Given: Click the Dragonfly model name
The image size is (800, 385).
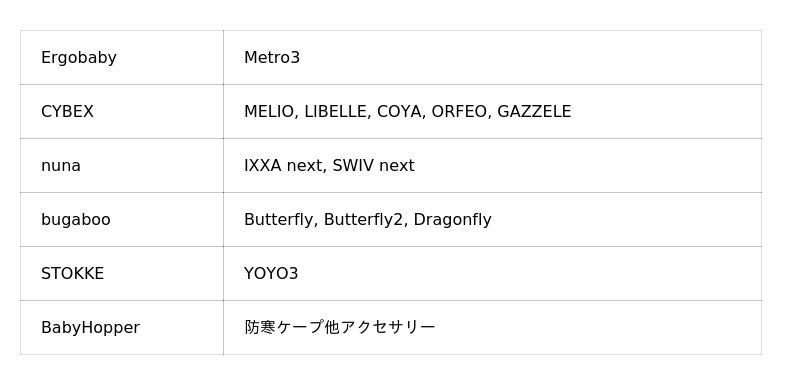Looking at the screenshot, I should [x=453, y=220].
